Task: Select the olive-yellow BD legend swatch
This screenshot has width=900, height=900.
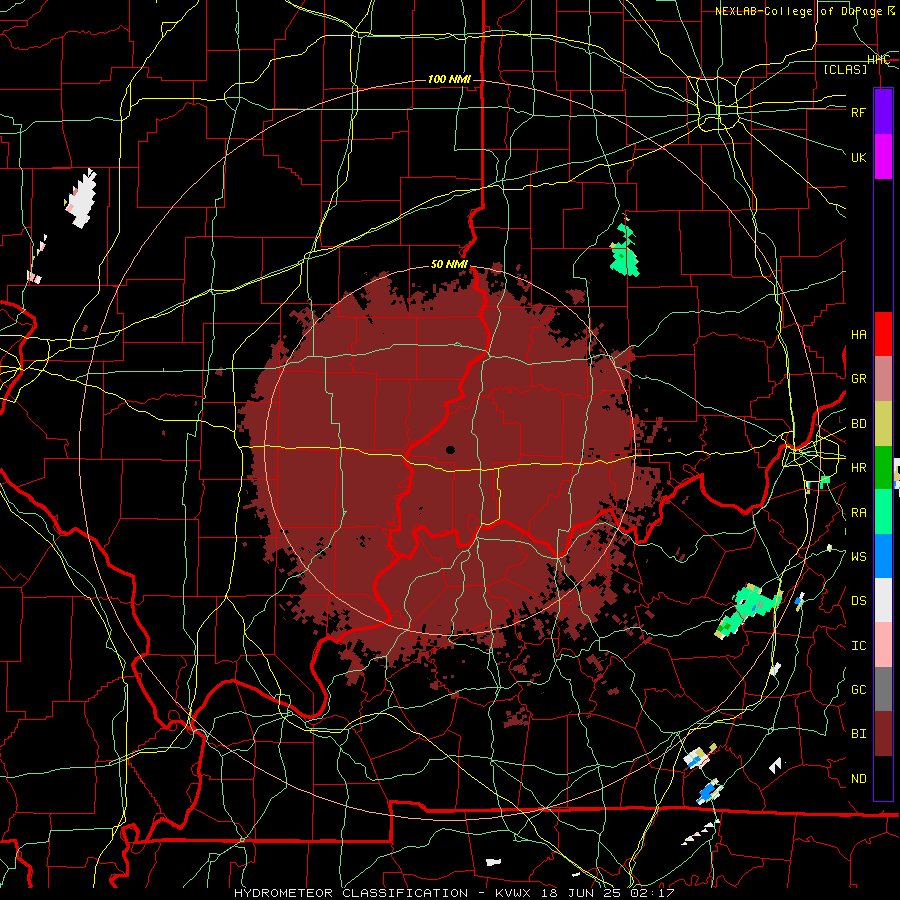Action: coord(883,424)
